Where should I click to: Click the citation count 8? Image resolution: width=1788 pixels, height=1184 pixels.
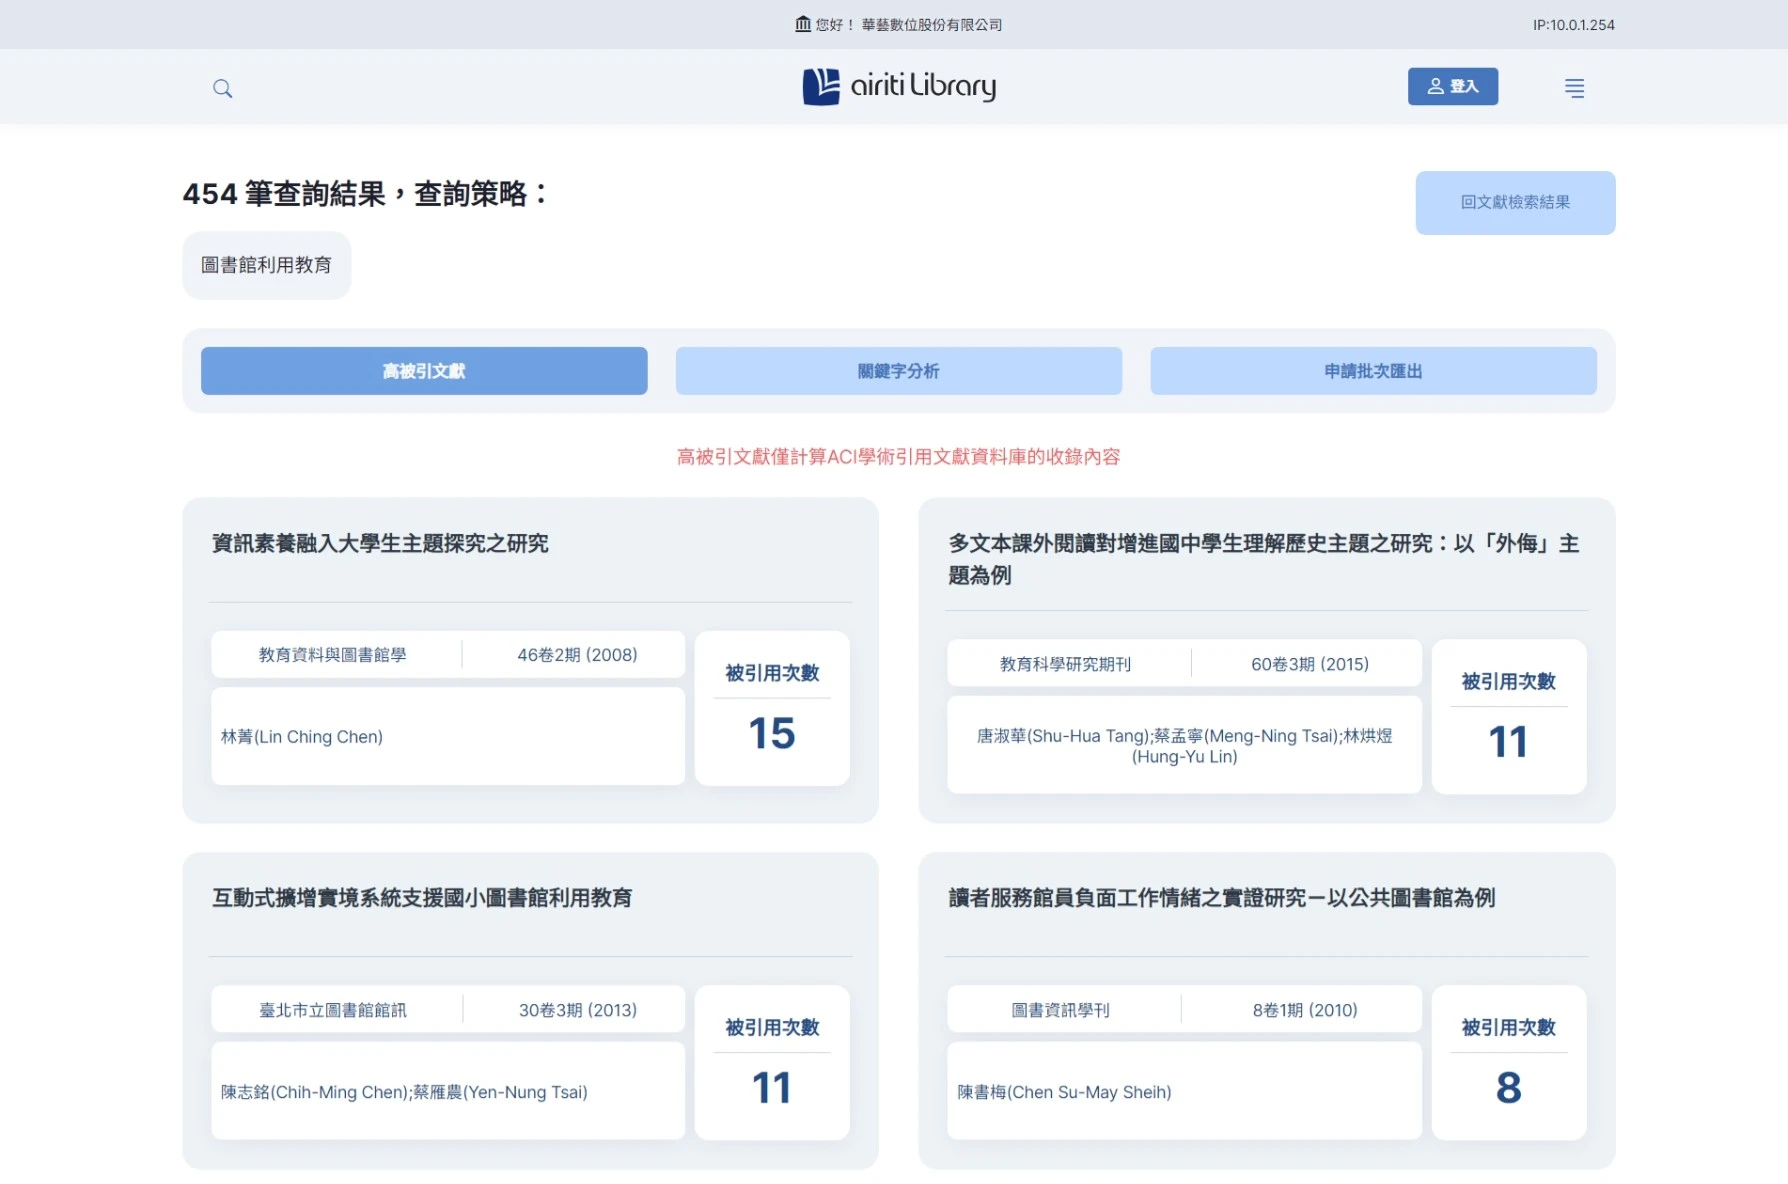pyautogui.click(x=1509, y=1088)
